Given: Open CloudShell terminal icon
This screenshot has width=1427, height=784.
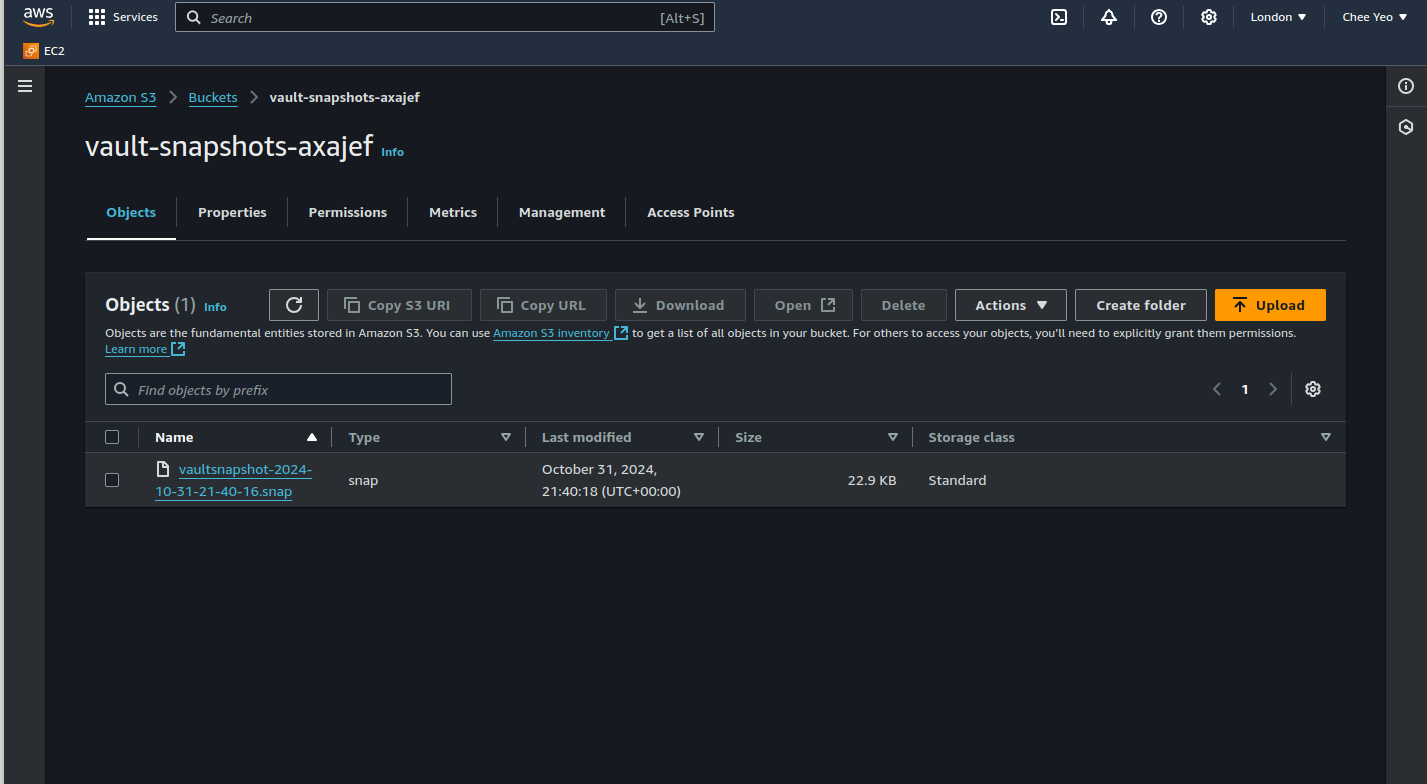Looking at the screenshot, I should click(1059, 17).
